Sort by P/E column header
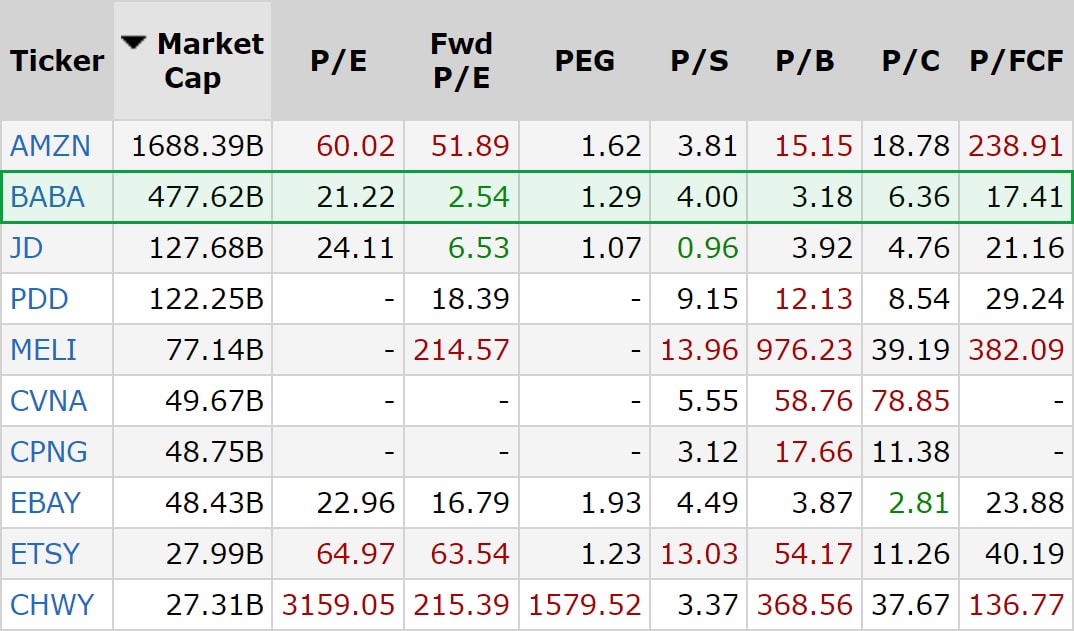The height and width of the screenshot is (631, 1074). [338, 60]
